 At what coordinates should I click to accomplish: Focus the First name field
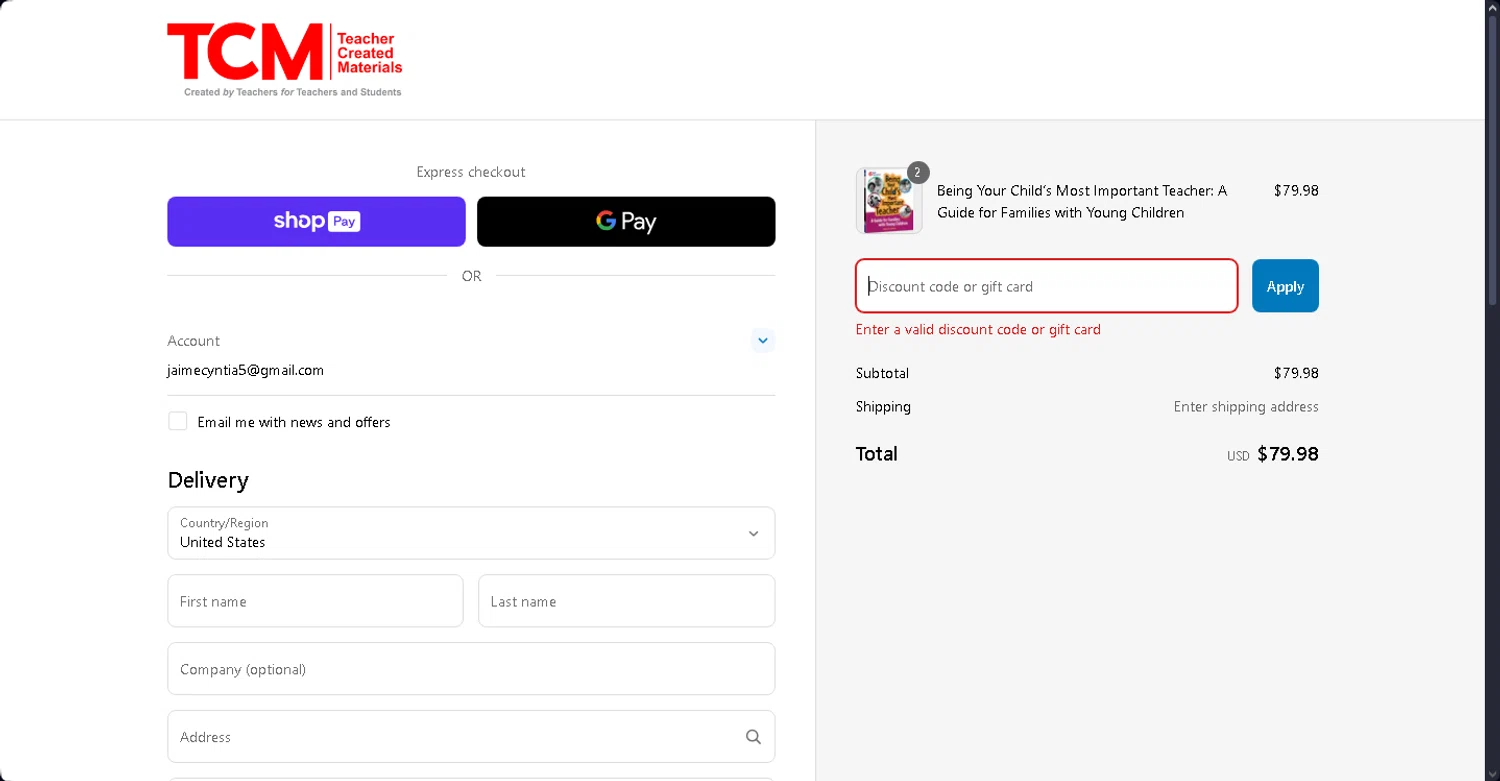point(315,601)
